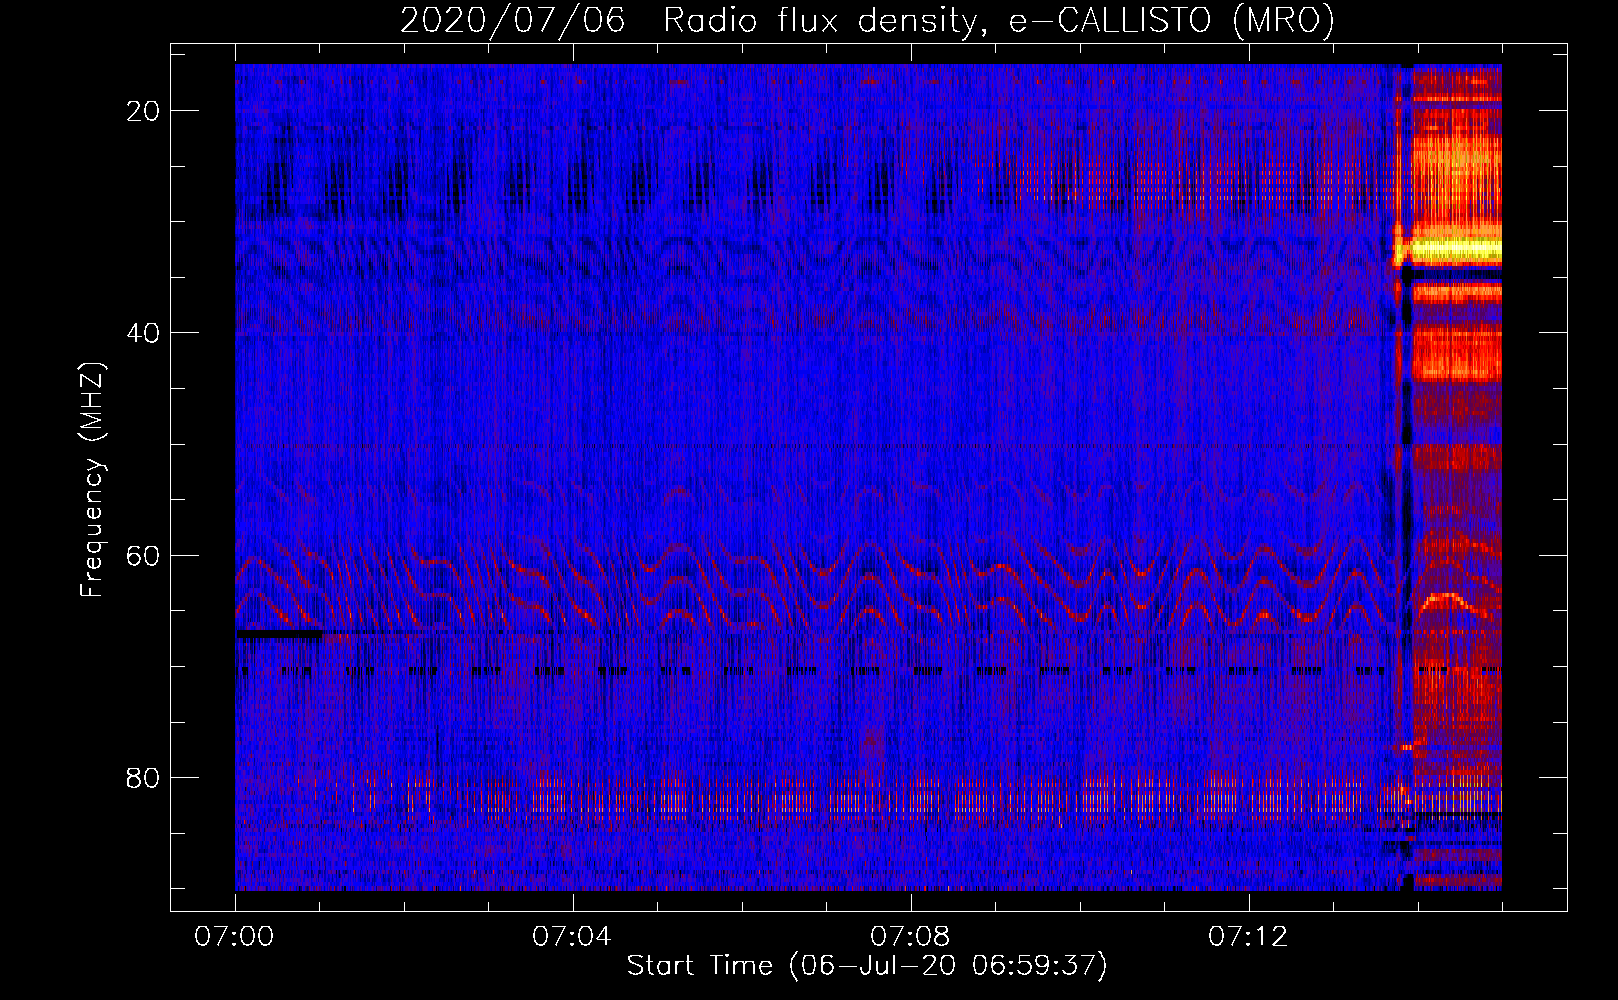The image size is (1618, 1000).
Task: Click the 40 frequency tick label
Action: click(143, 333)
